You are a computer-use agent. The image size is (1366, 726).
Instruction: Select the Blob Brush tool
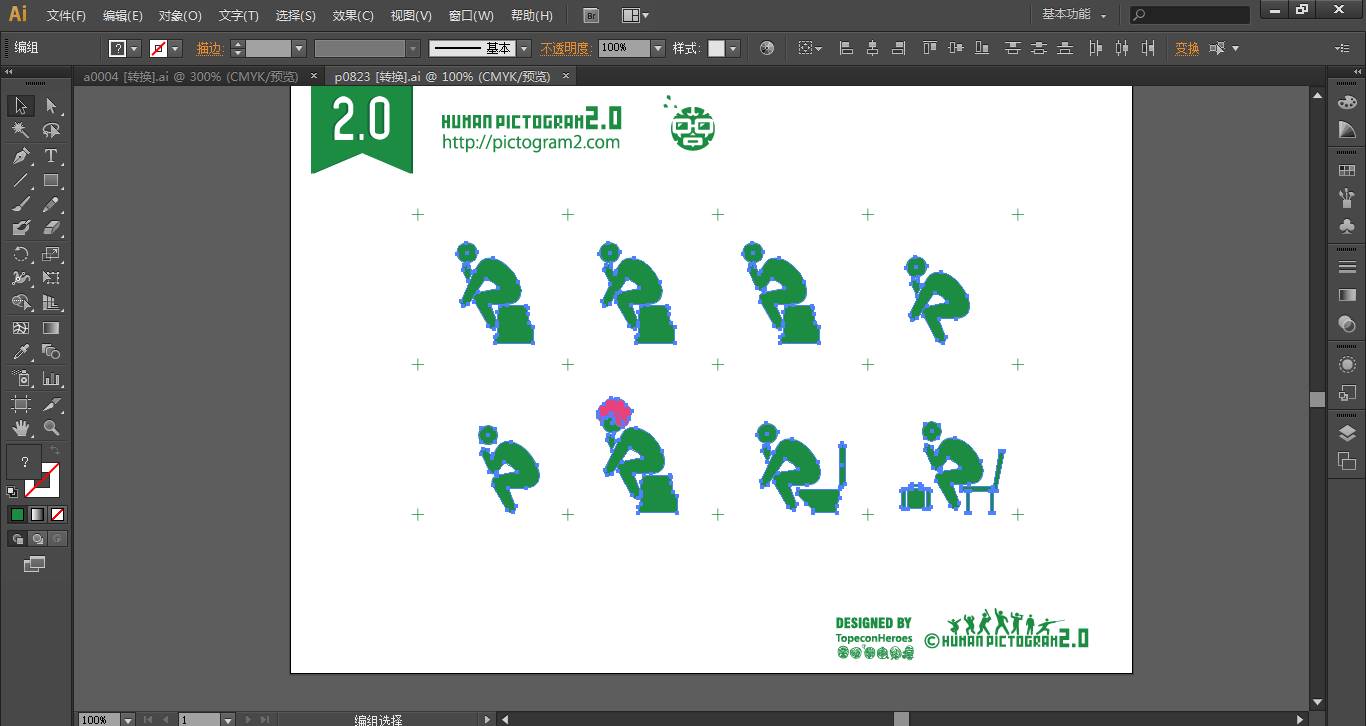21,229
